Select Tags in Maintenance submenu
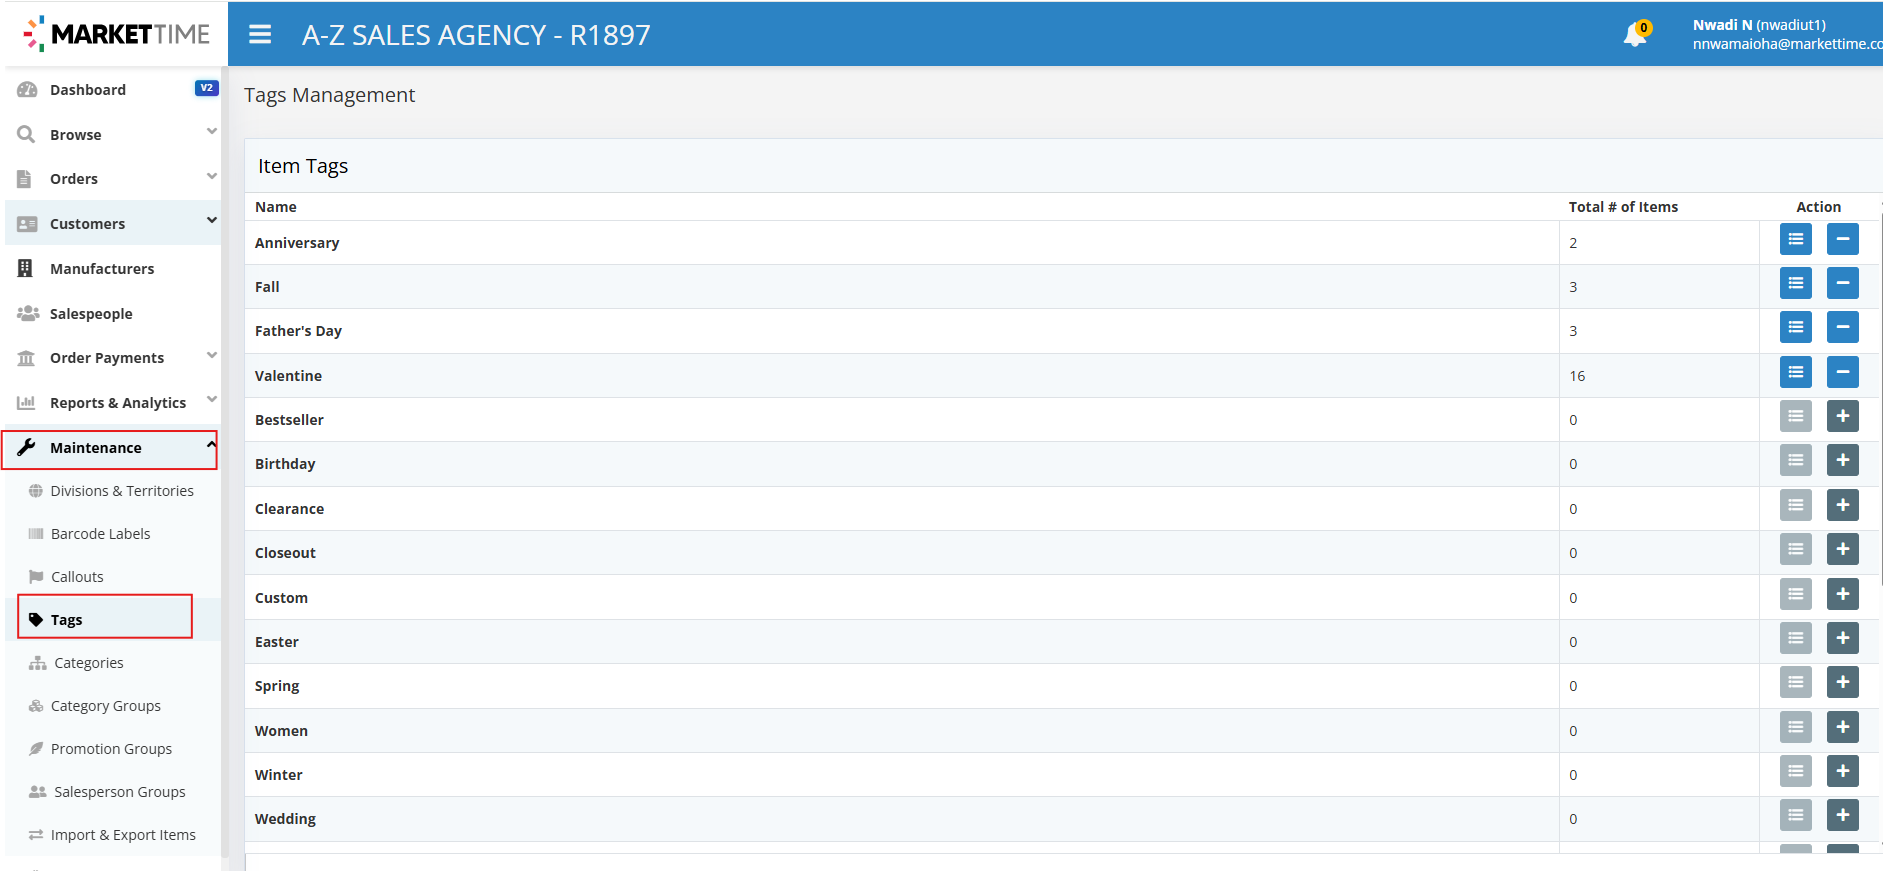The width and height of the screenshot is (1883, 871). (x=66, y=620)
